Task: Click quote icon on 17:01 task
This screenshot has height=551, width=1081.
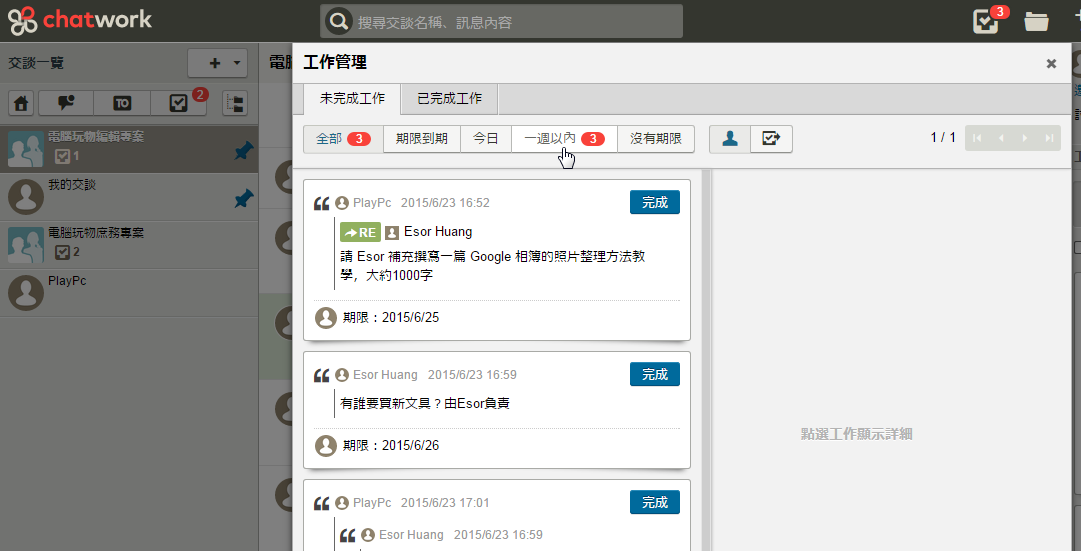Action: (x=321, y=503)
